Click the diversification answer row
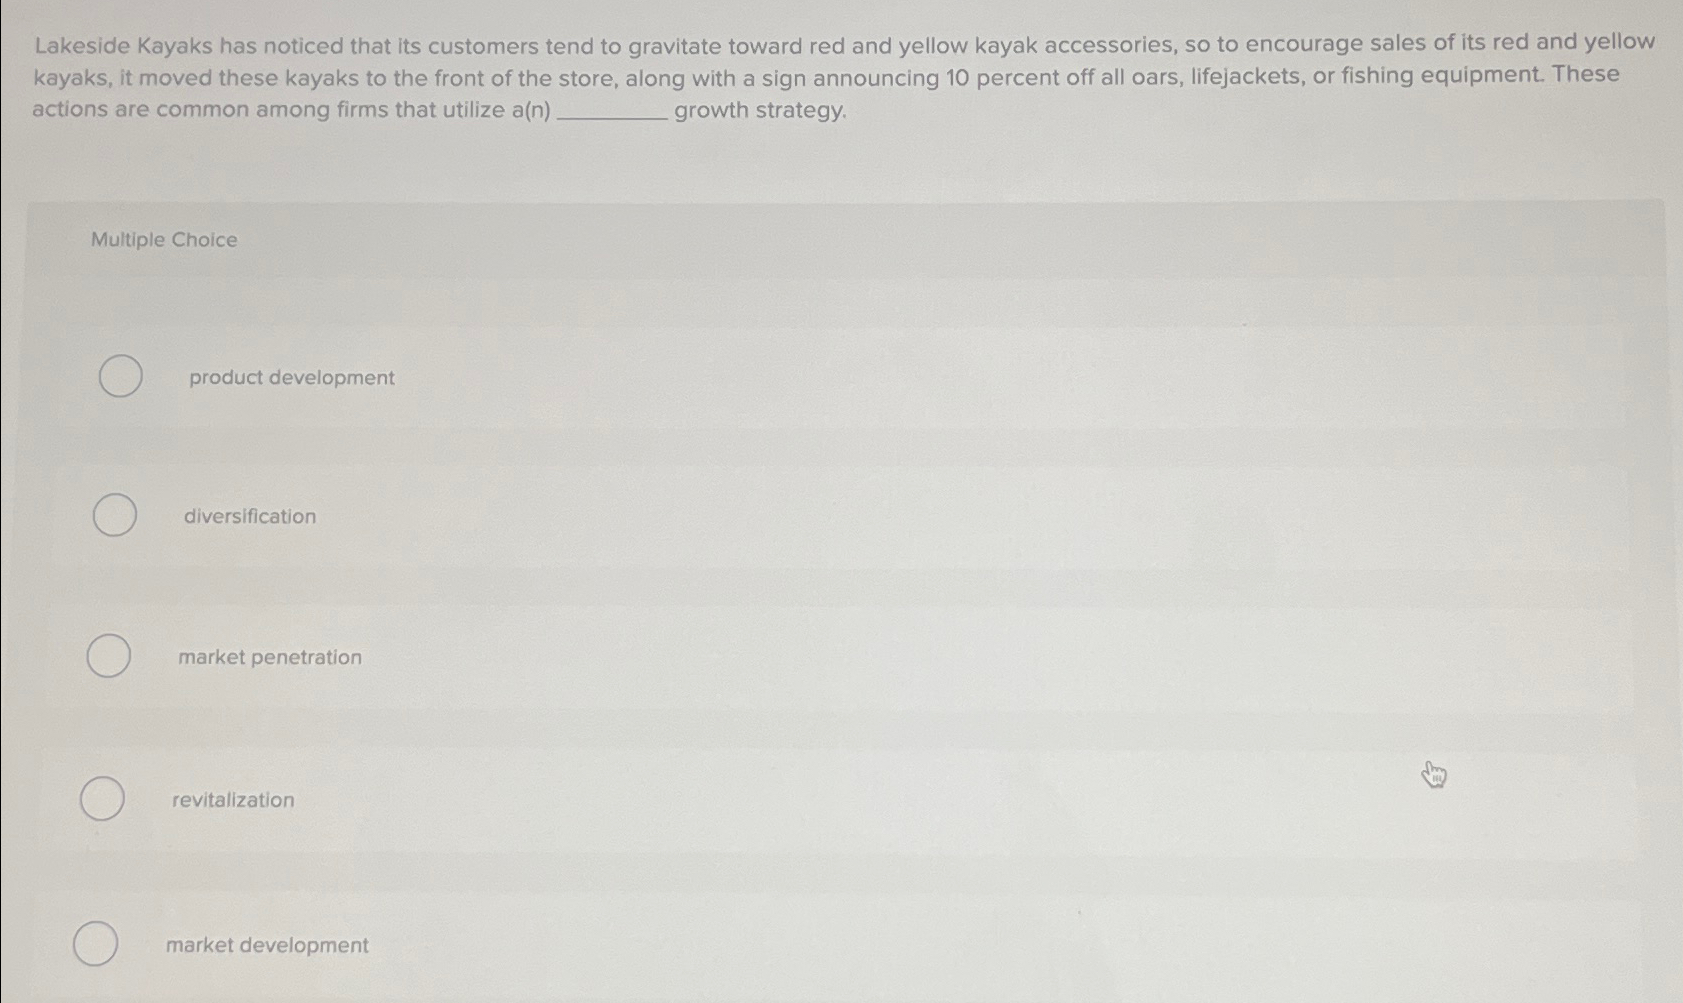Image resolution: width=1683 pixels, height=1003 pixels. (x=700, y=516)
